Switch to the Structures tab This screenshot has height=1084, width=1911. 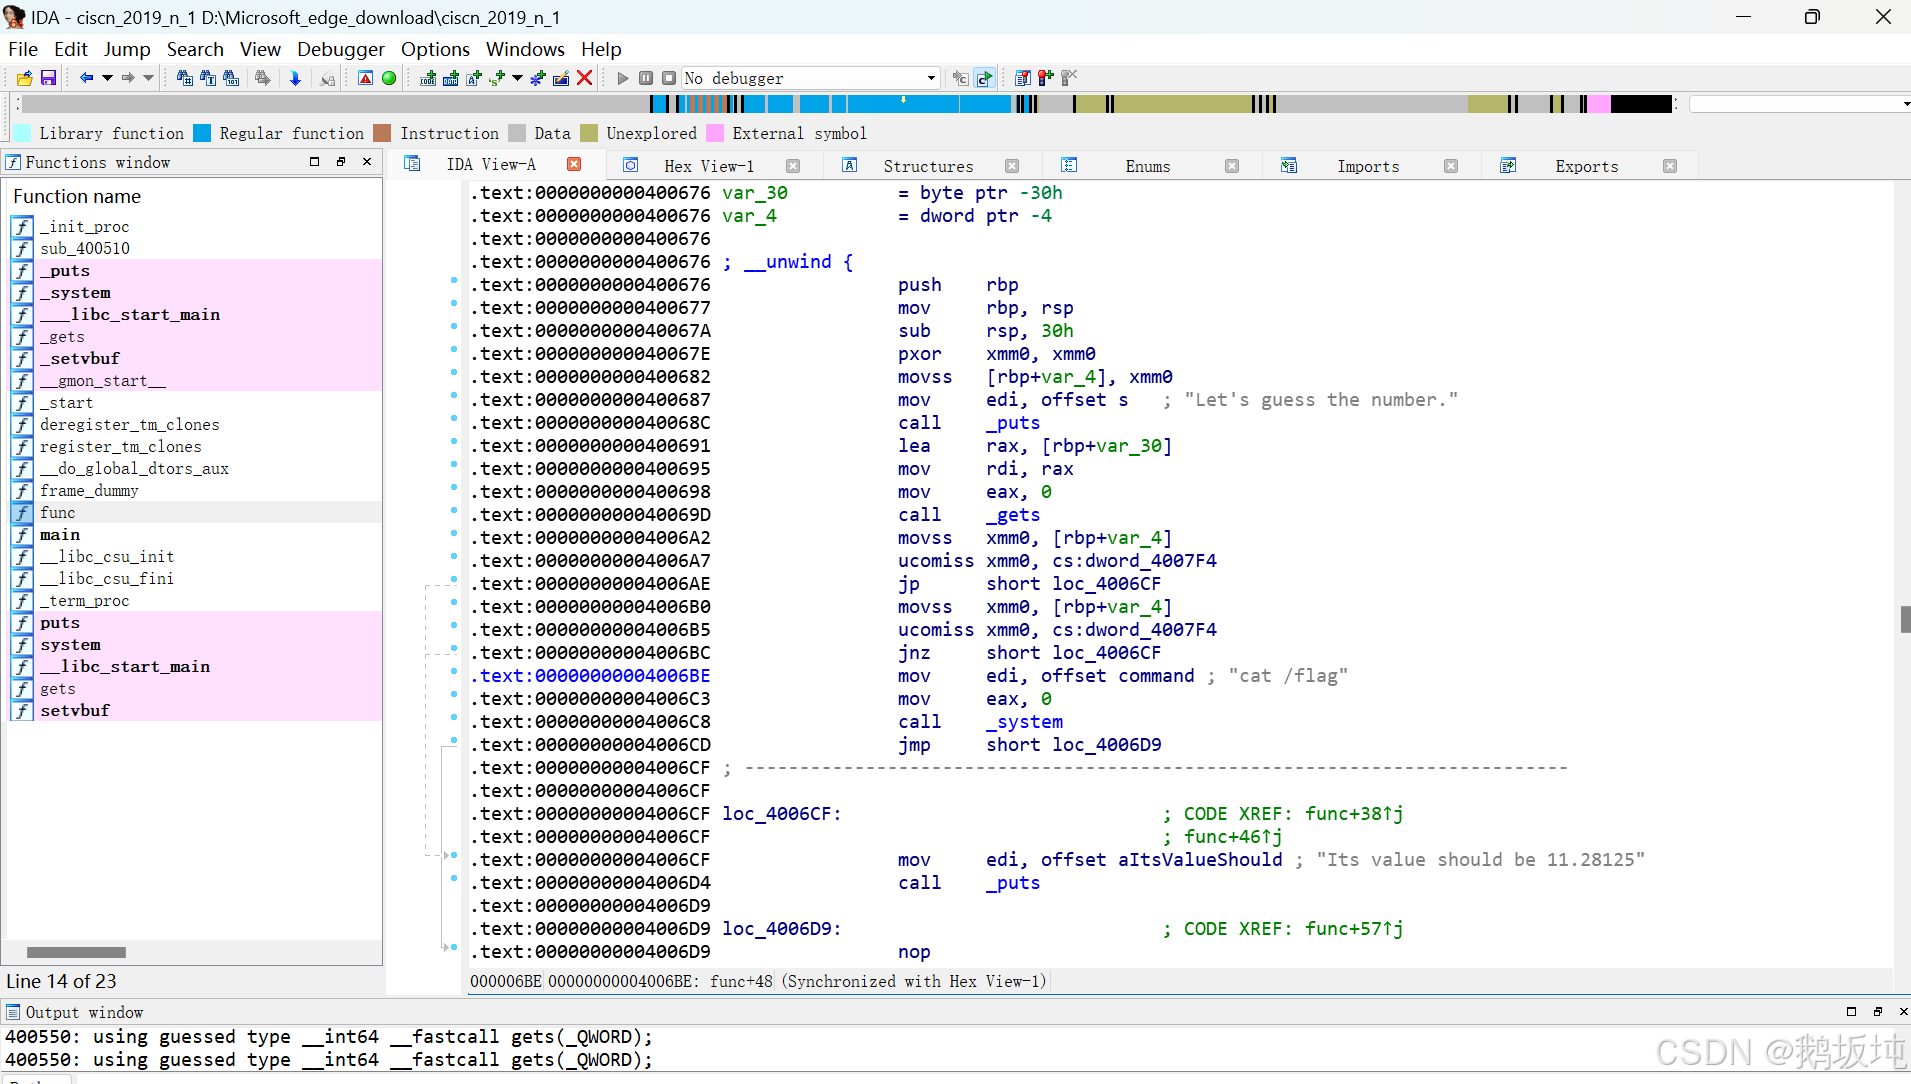(x=928, y=166)
